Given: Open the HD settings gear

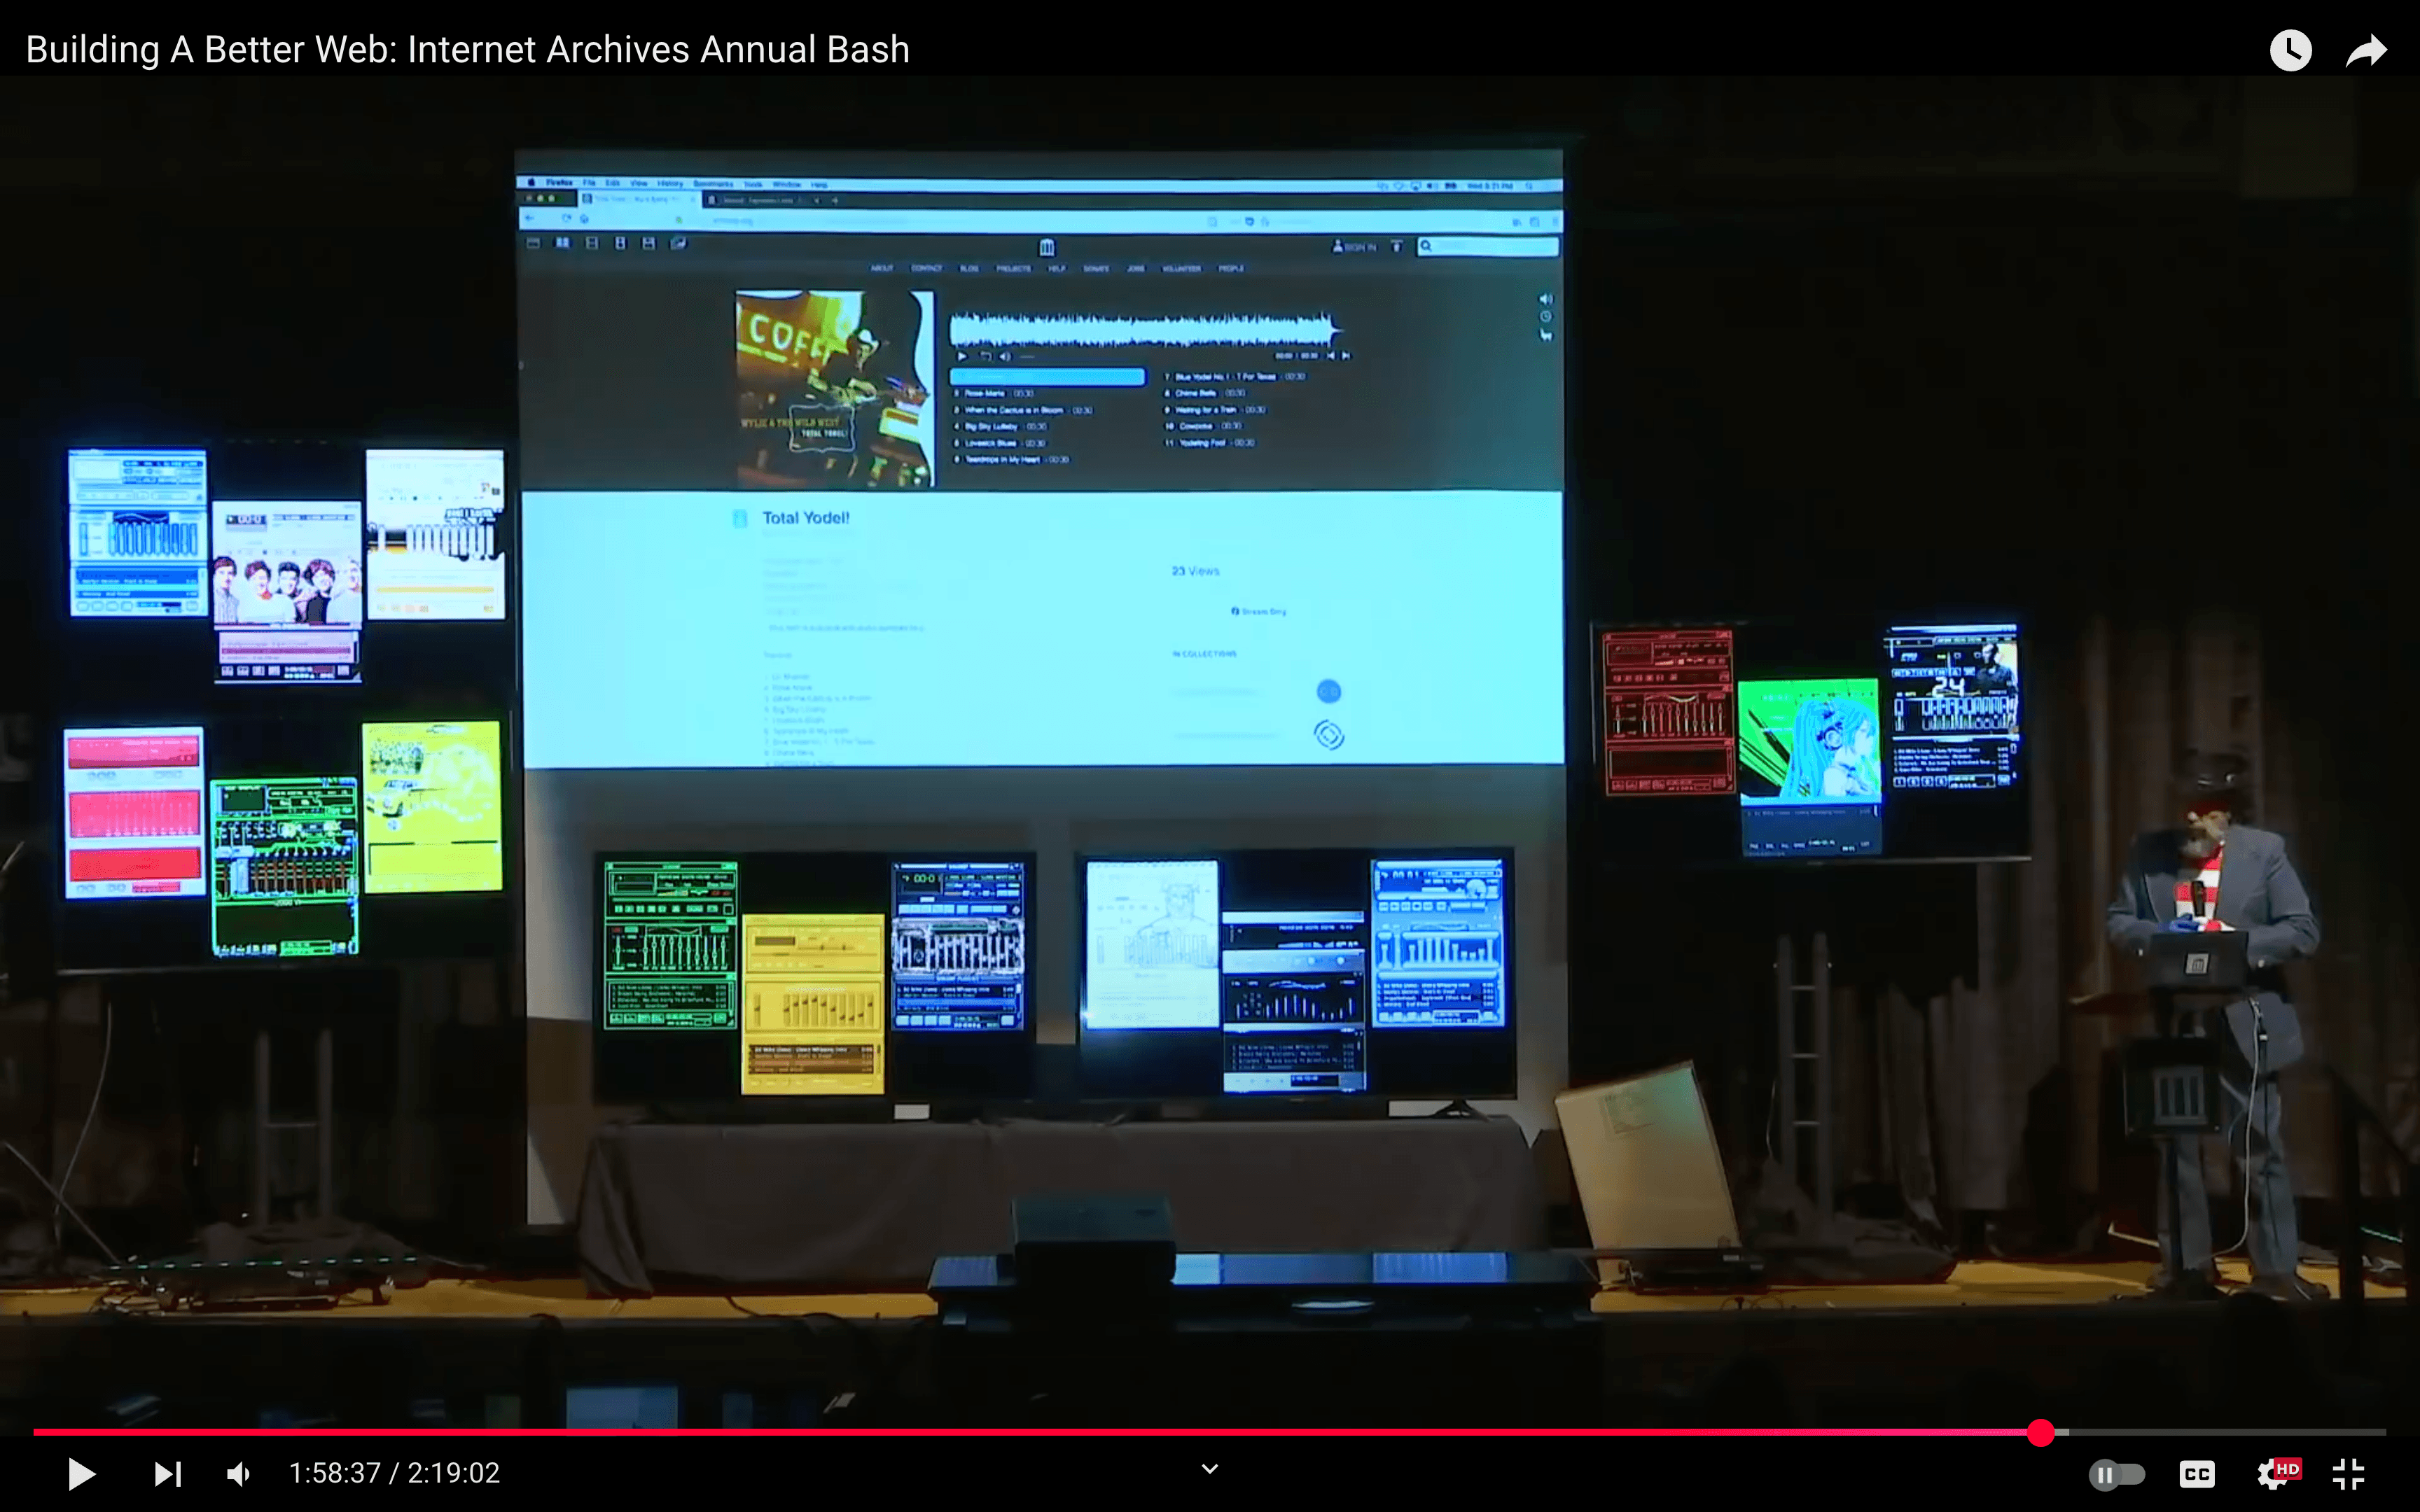Looking at the screenshot, I should click(2274, 1473).
